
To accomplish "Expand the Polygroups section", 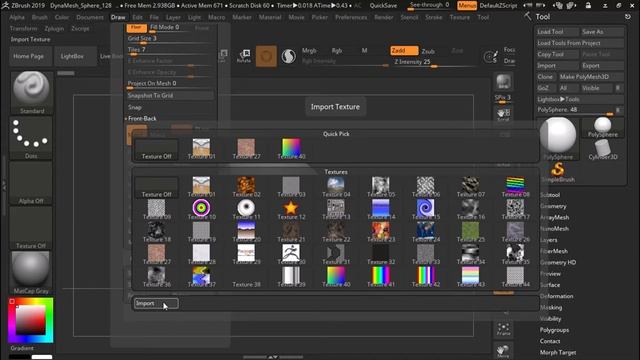I will click(x=554, y=330).
